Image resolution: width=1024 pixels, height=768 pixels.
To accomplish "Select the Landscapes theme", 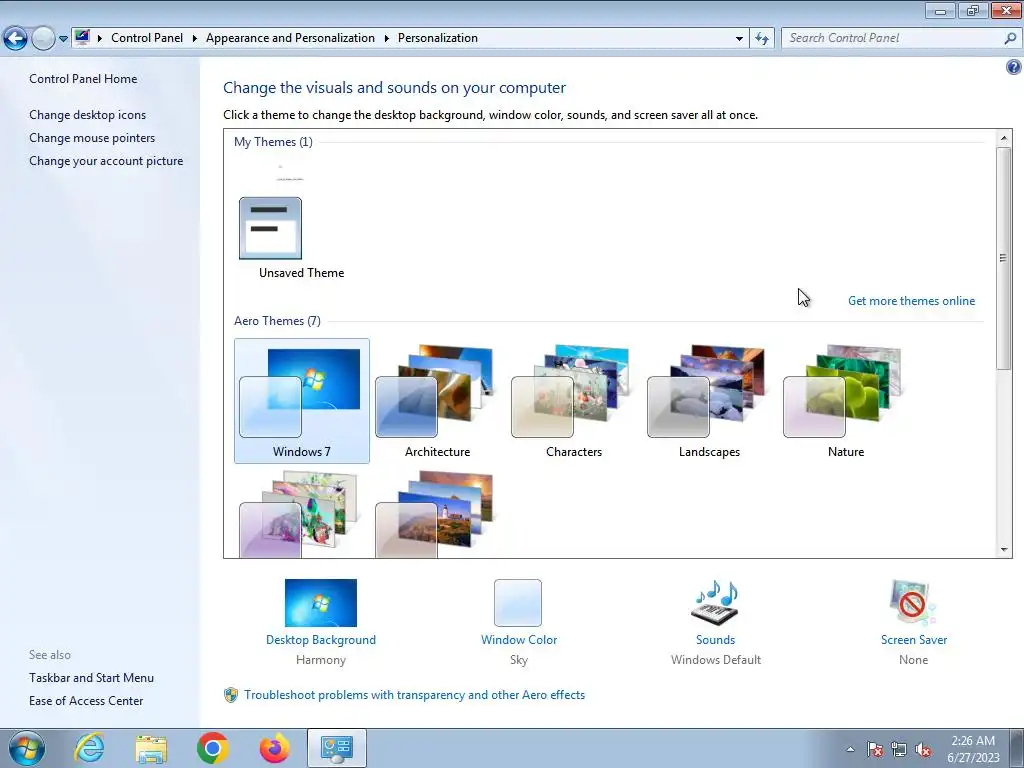I will click(x=709, y=400).
